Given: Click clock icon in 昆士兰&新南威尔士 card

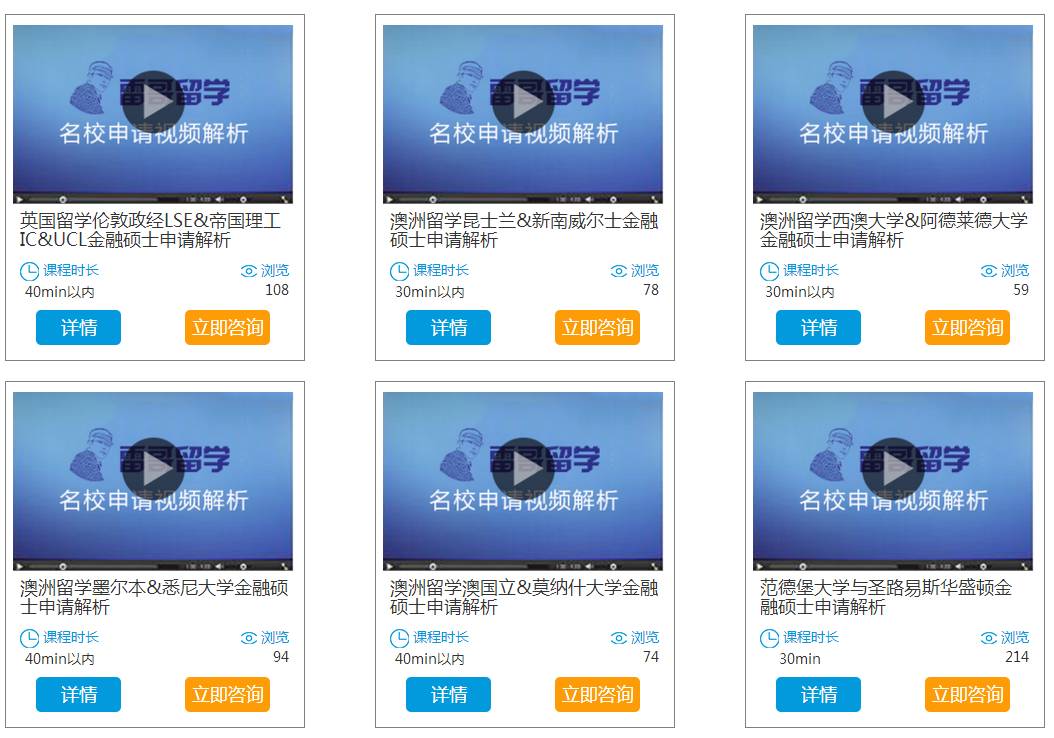Looking at the screenshot, I should pos(399,272).
